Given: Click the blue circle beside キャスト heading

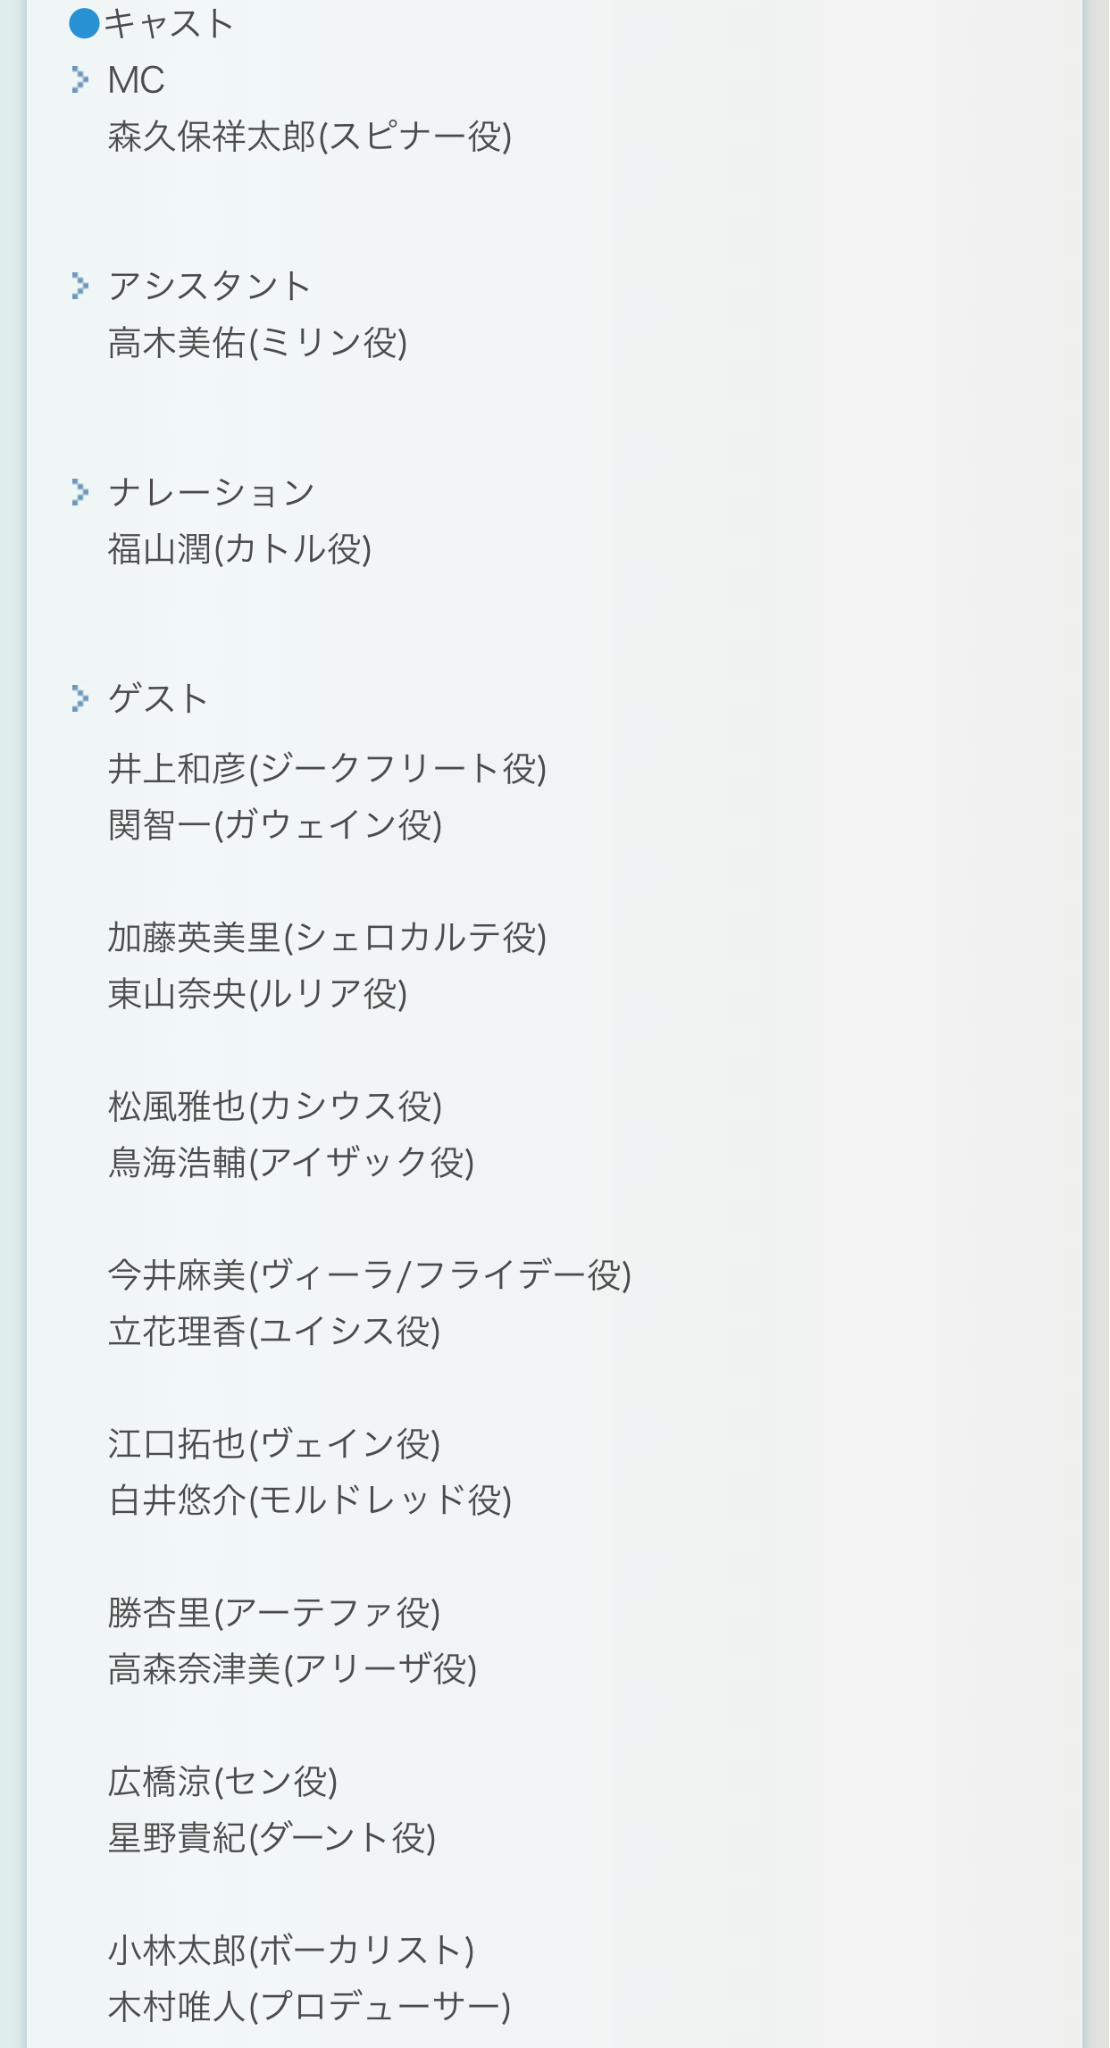Looking at the screenshot, I should click(x=84, y=23).
